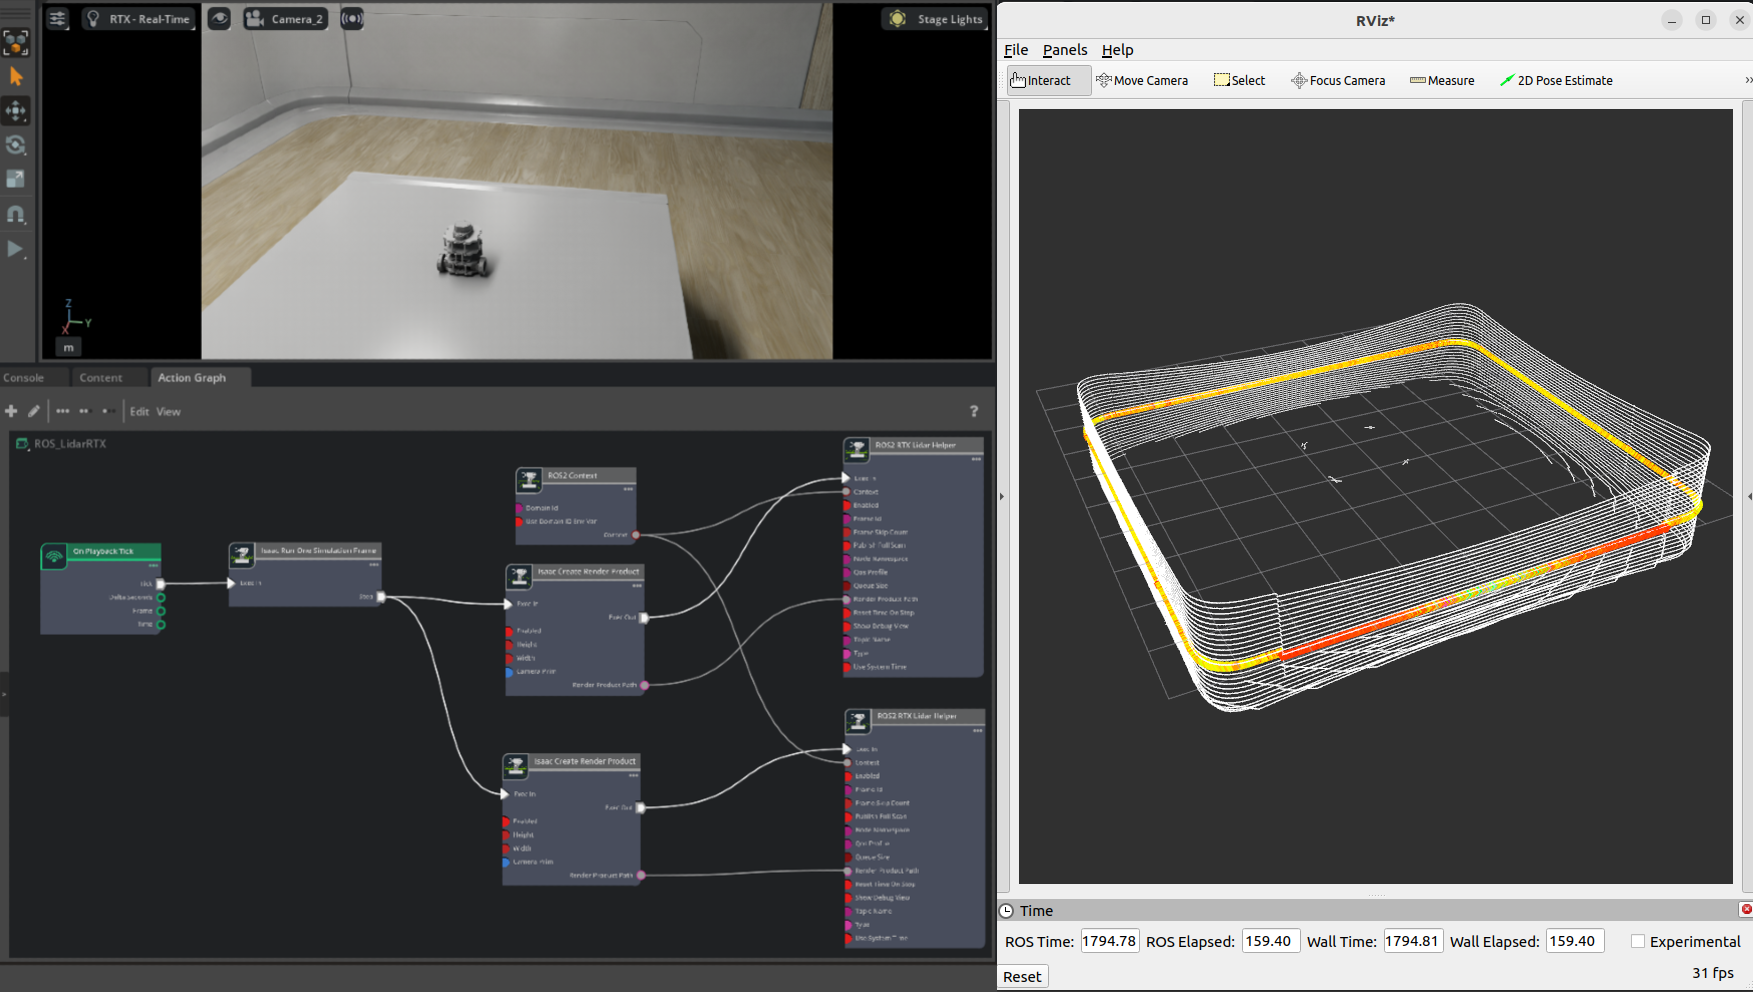Open viewport settings sliders icon
Screen dimensions: 1753x992
coord(58,19)
